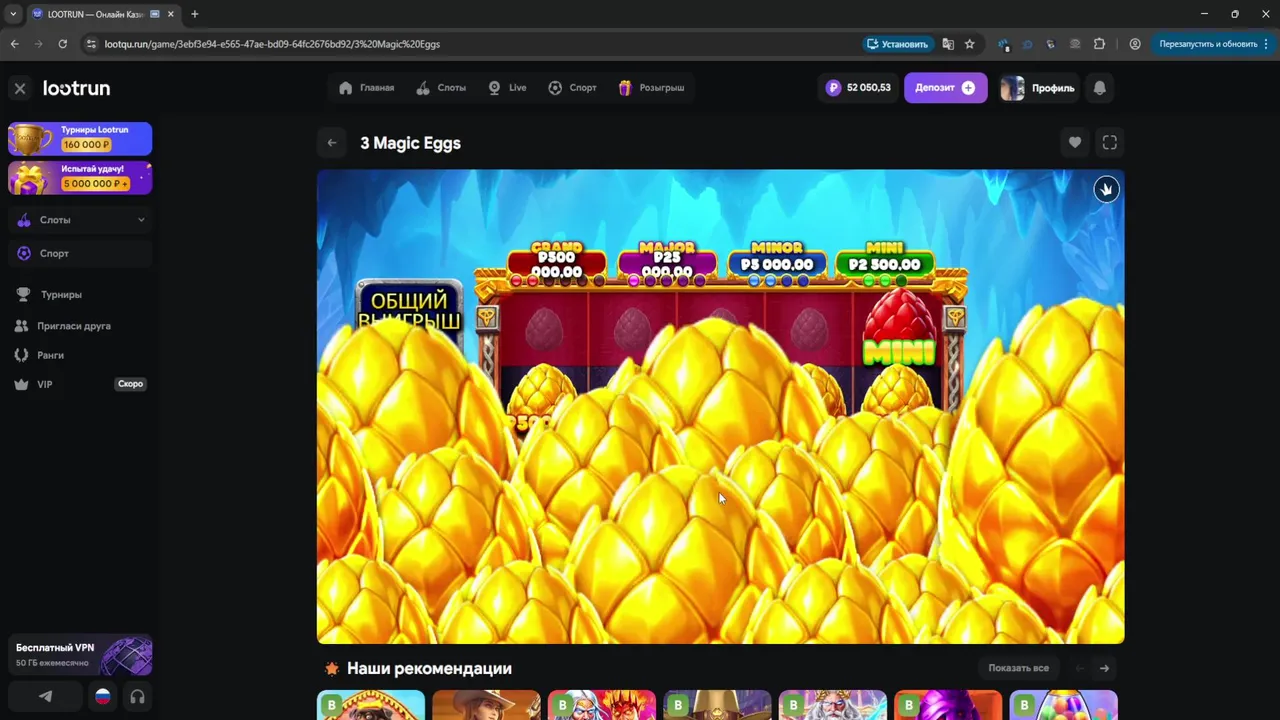Open VIP sidebar item
This screenshot has width=1280, height=720.
coord(80,384)
